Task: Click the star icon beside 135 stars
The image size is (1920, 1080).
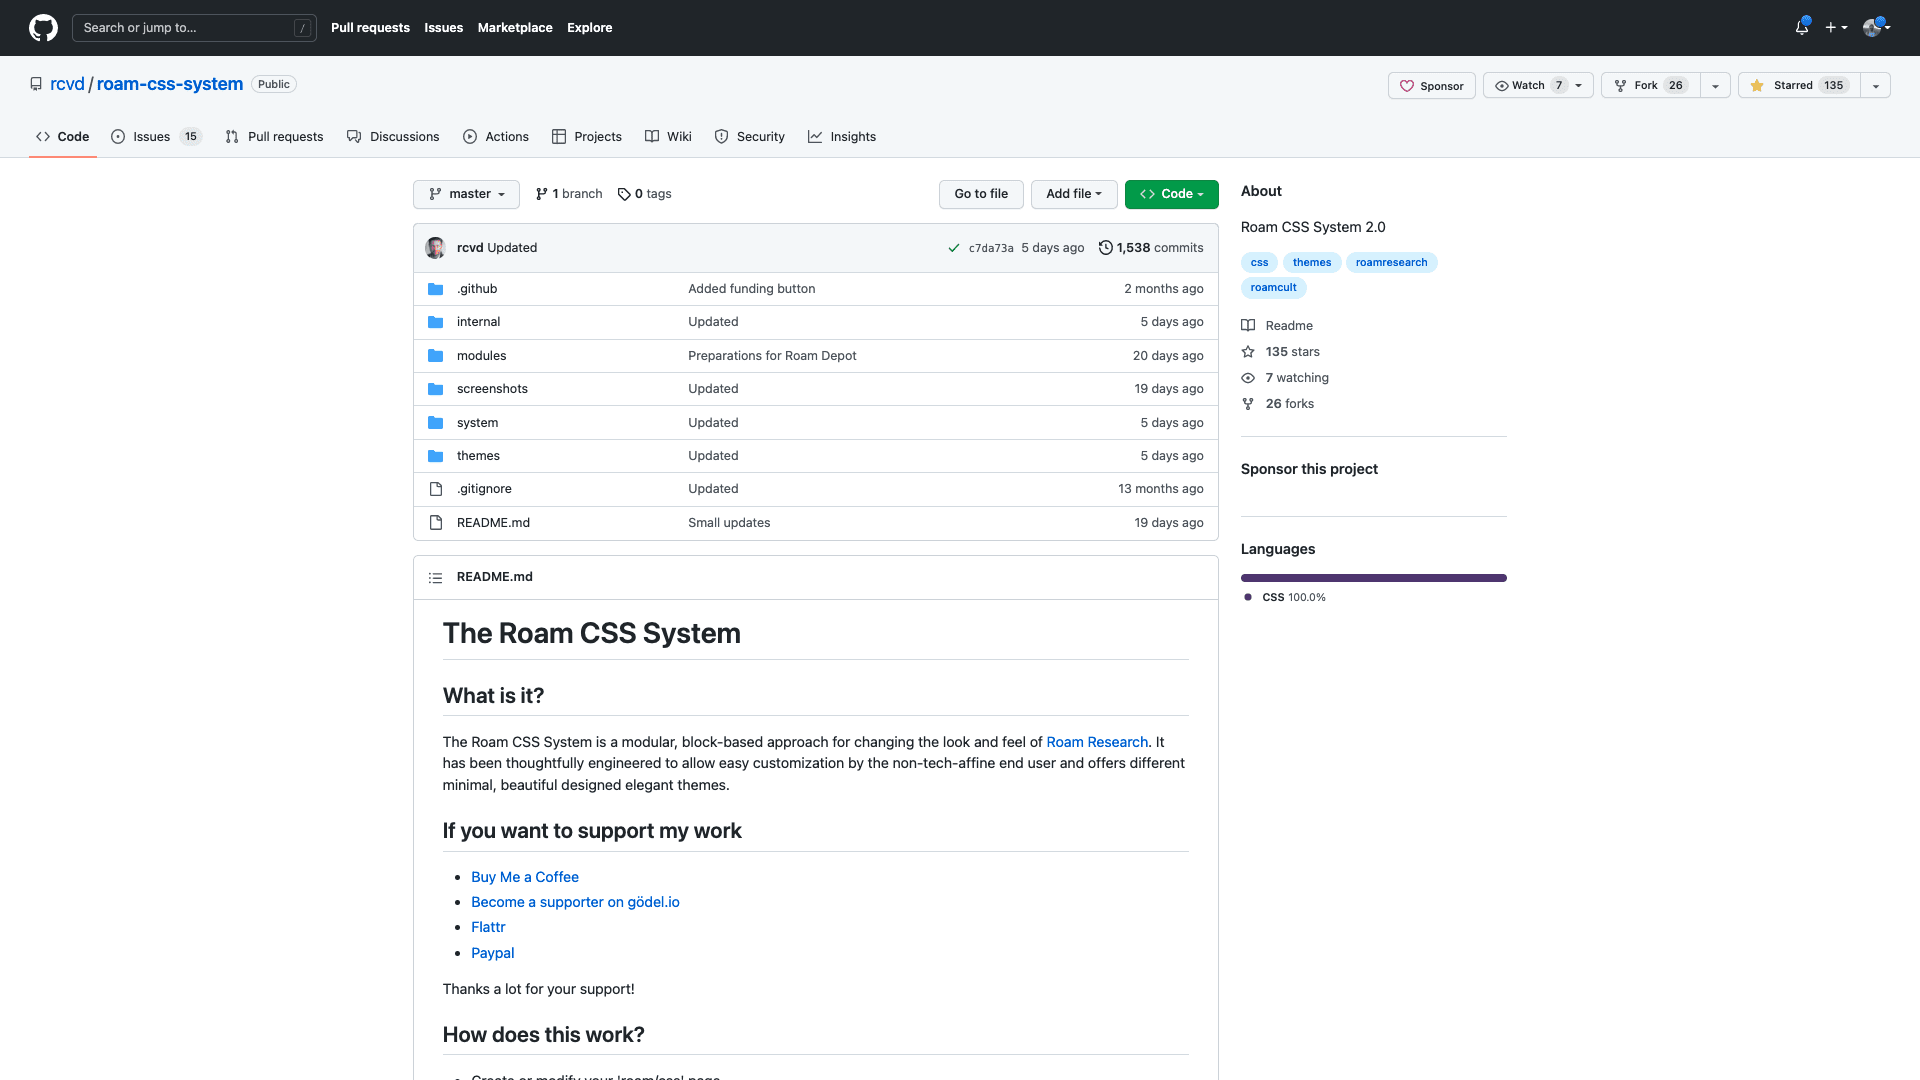Action: [x=1248, y=352]
